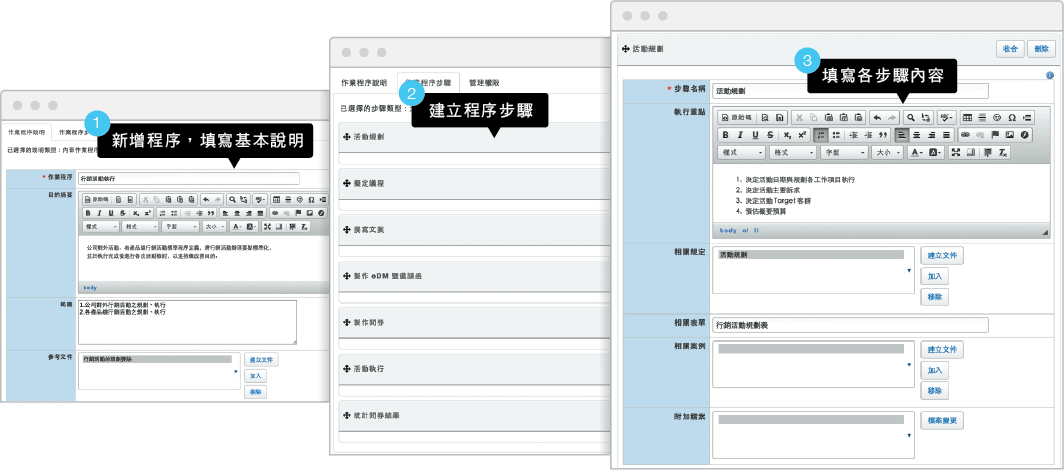Screen dimensions: 1064x470
Task: Open text color picker in 執行重點 editor
Action: (x=915, y=152)
